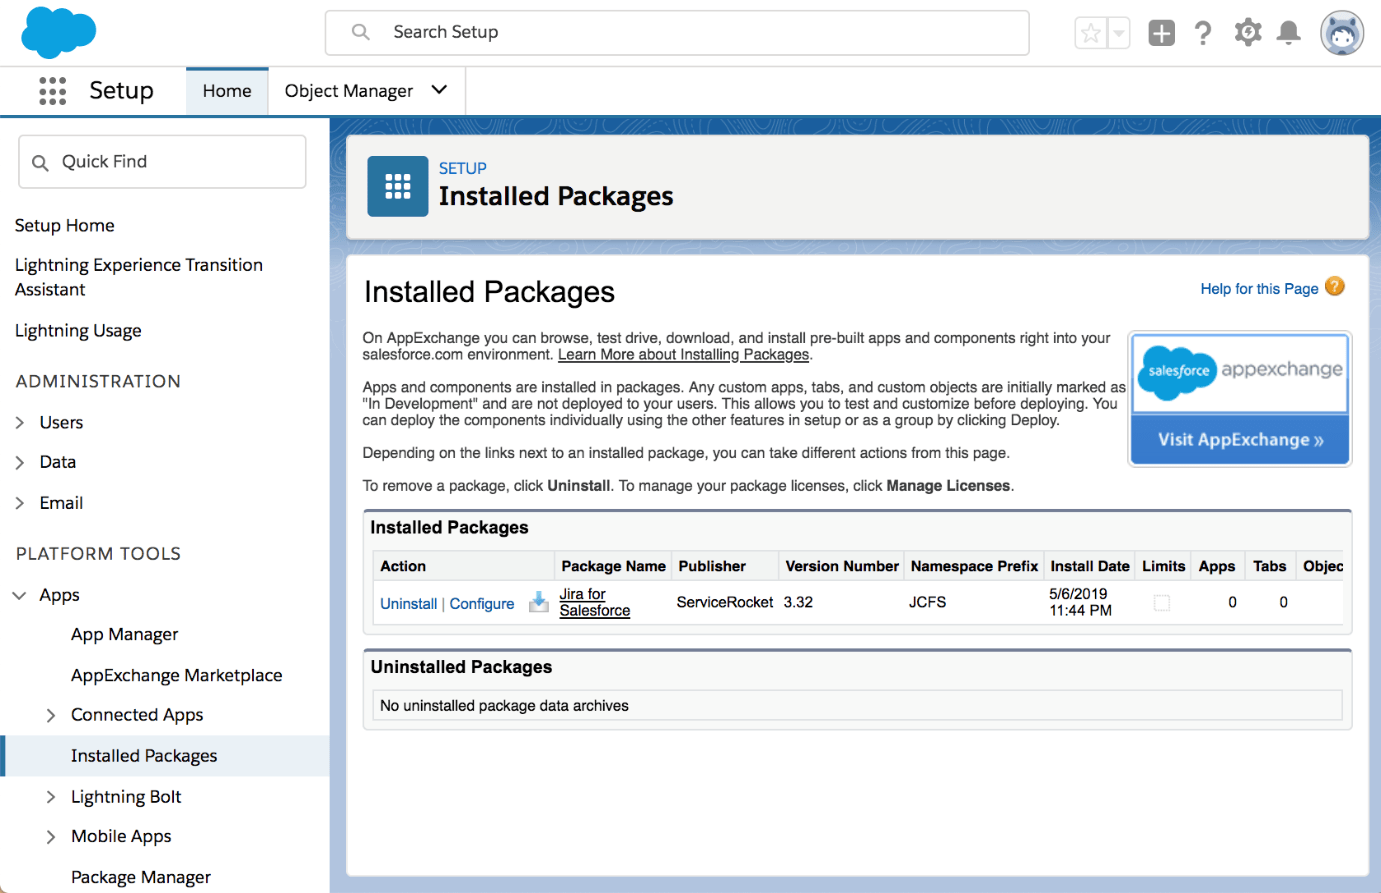Image resolution: width=1381 pixels, height=893 pixels.
Task: Open the favorites list dropdown arrow
Action: [x=1119, y=33]
